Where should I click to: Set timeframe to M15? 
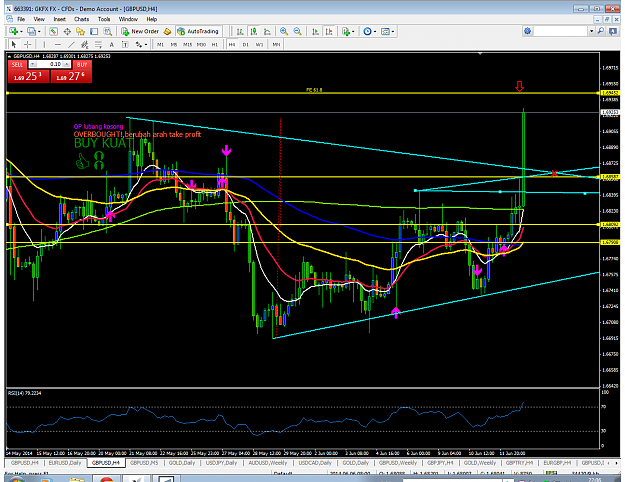click(187, 44)
